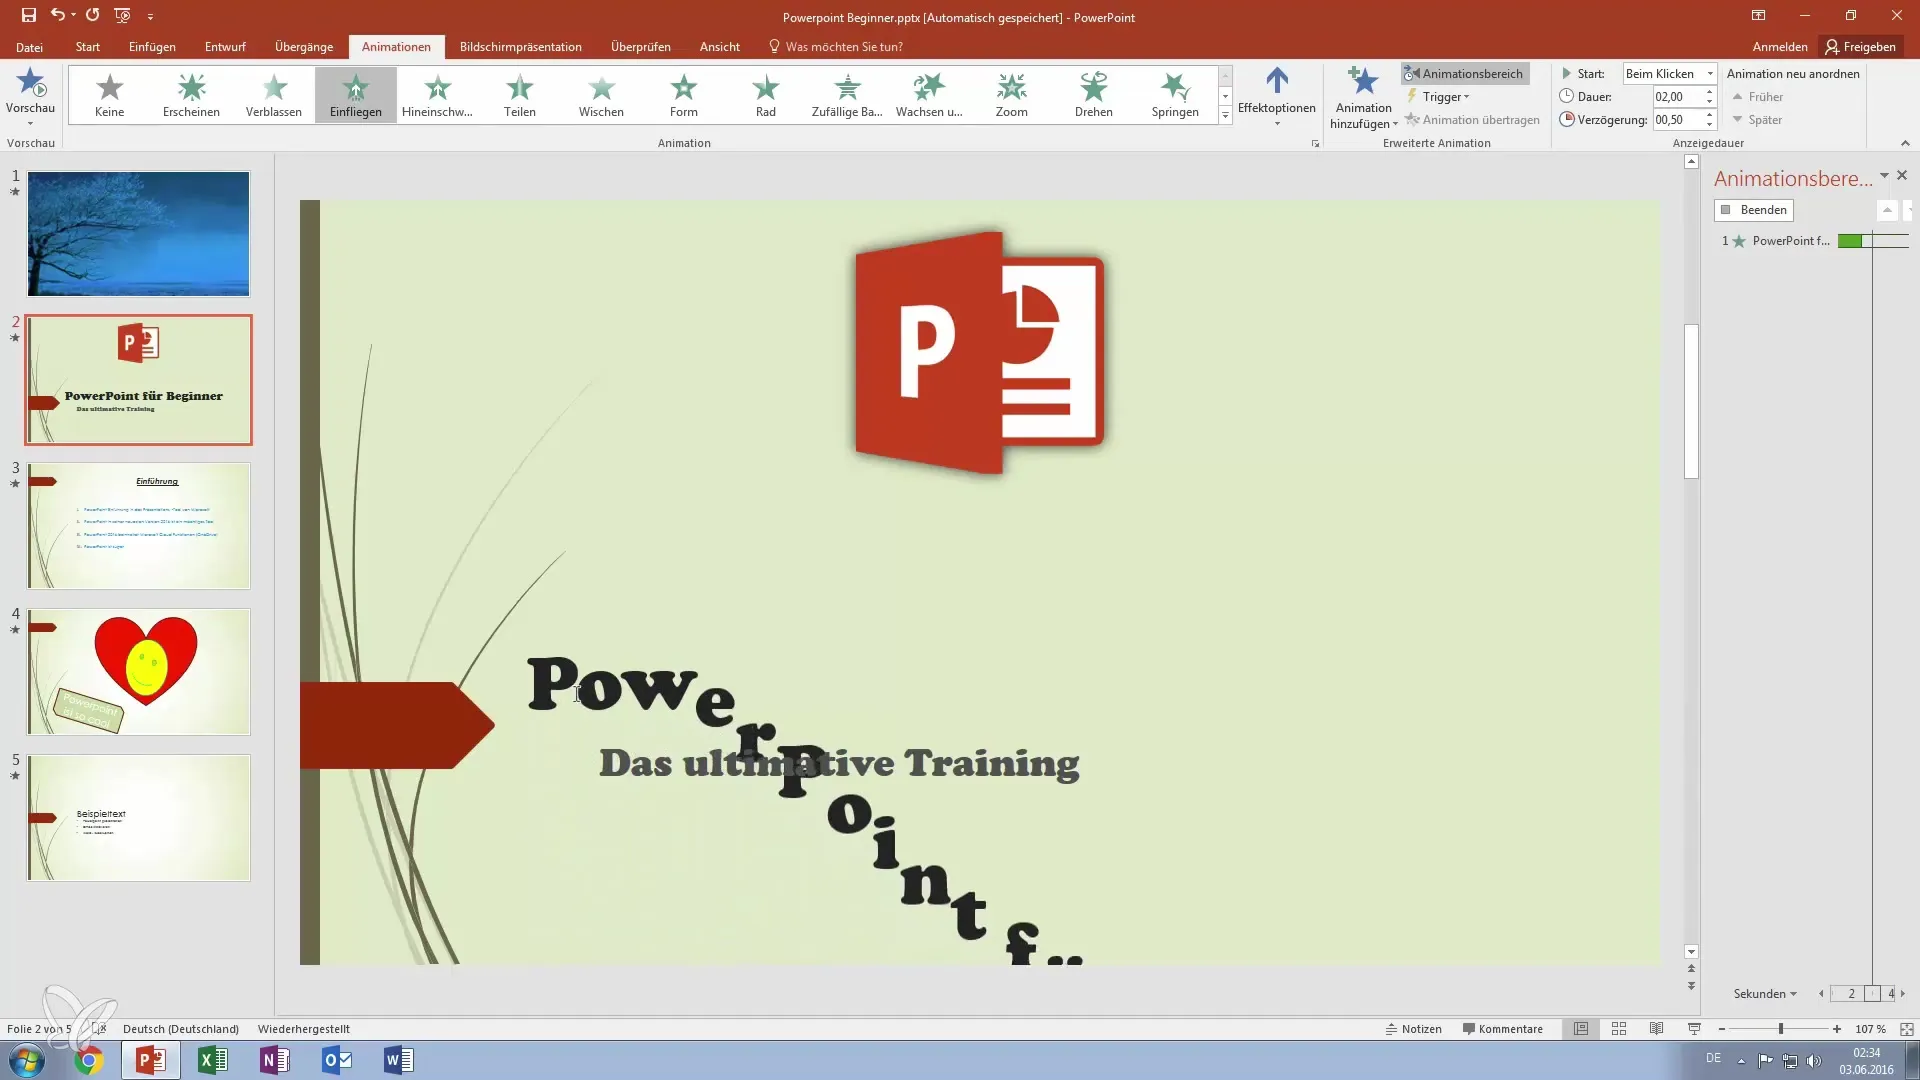This screenshot has width=1920, height=1080.
Task: Click the redo icon in quick access
Action: pos(92,15)
